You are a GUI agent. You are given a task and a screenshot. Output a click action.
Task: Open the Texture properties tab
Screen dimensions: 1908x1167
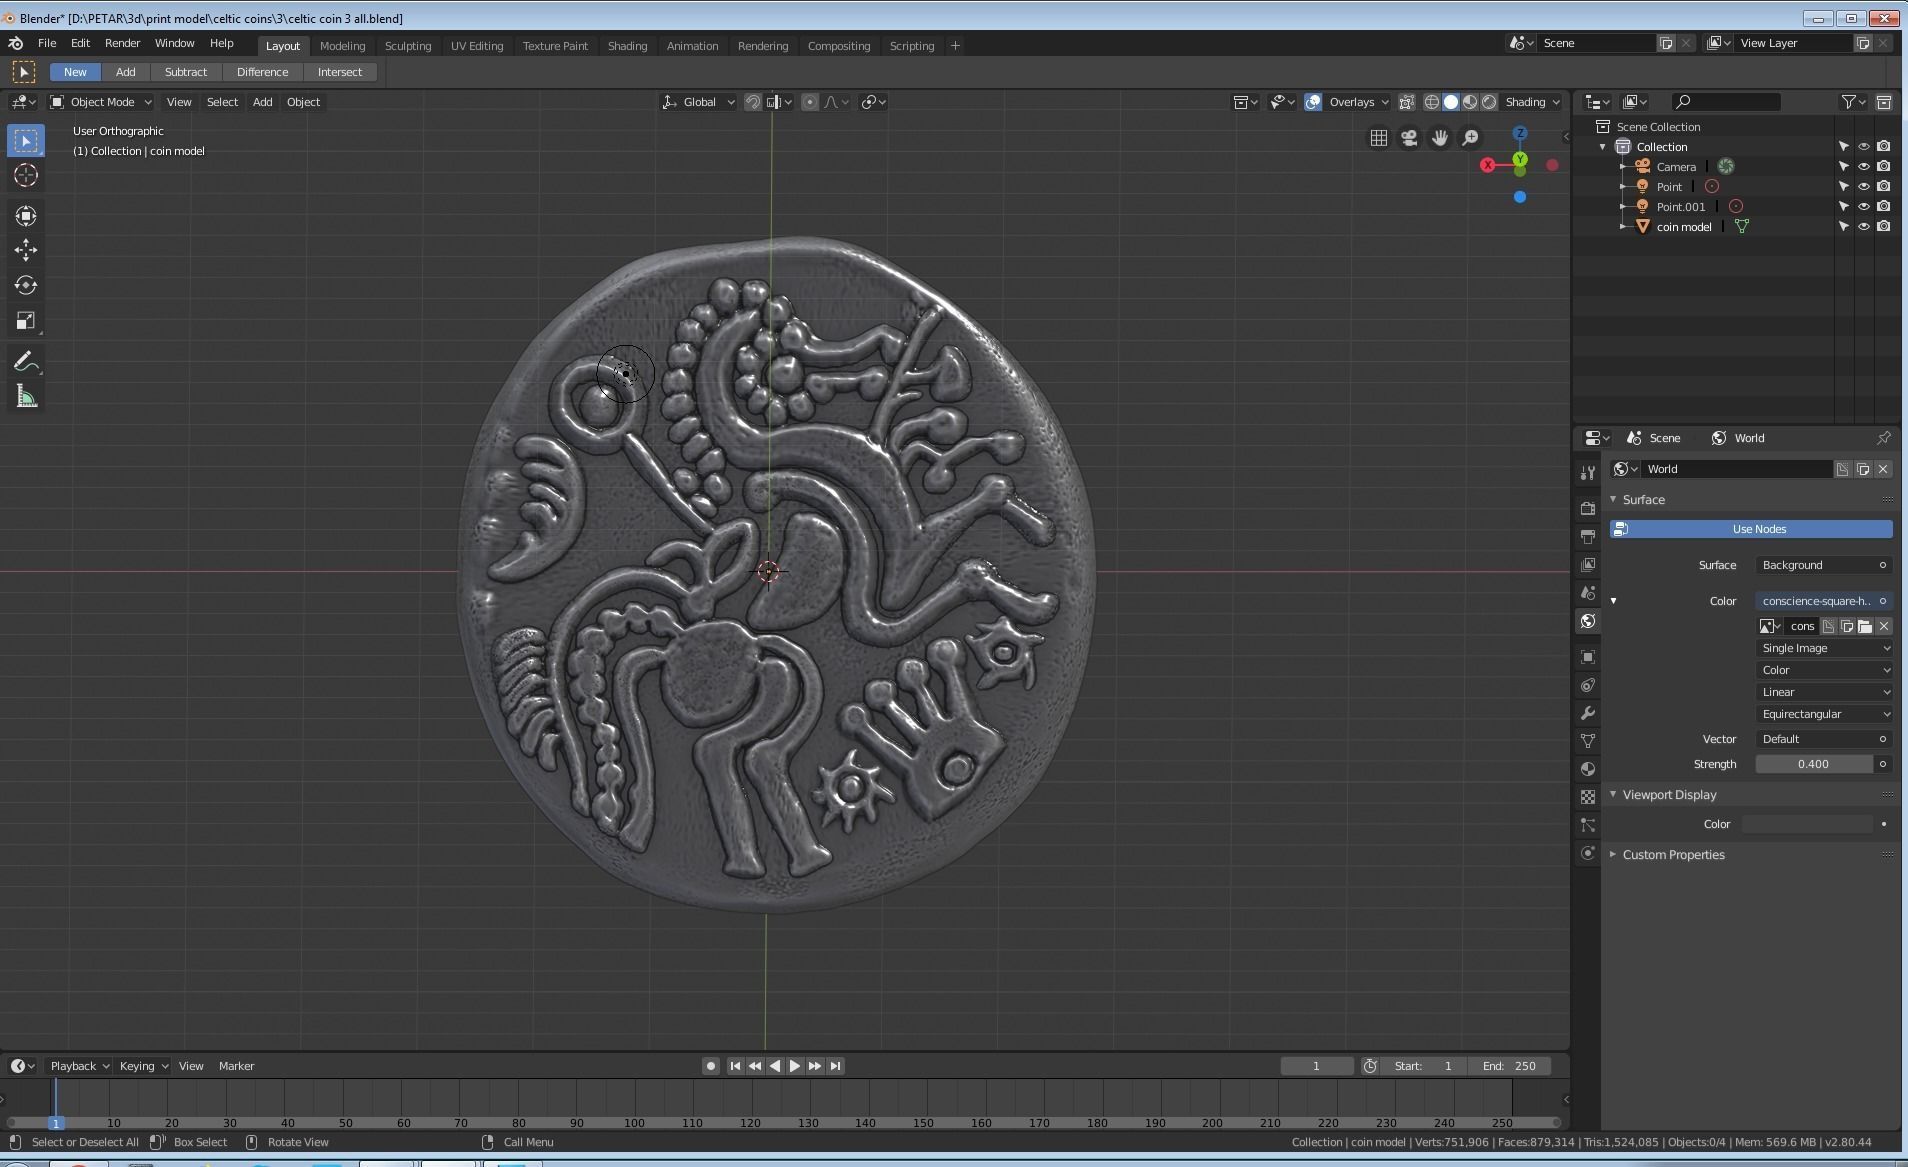coord(1588,797)
